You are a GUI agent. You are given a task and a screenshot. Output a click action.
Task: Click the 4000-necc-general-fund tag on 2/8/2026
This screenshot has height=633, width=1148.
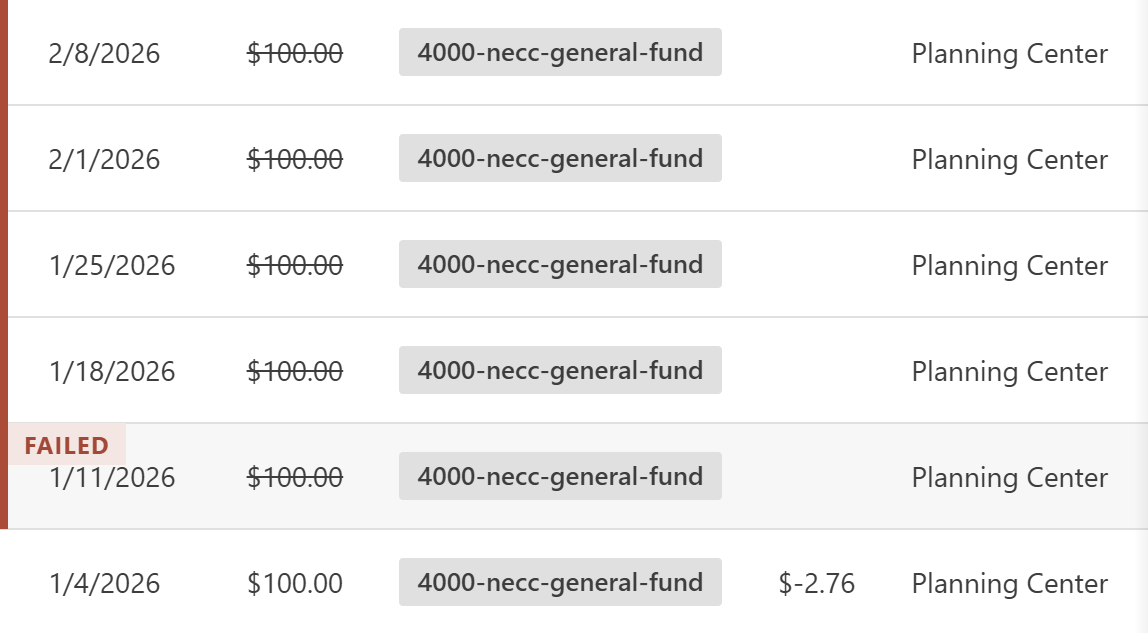pyautogui.click(x=560, y=53)
